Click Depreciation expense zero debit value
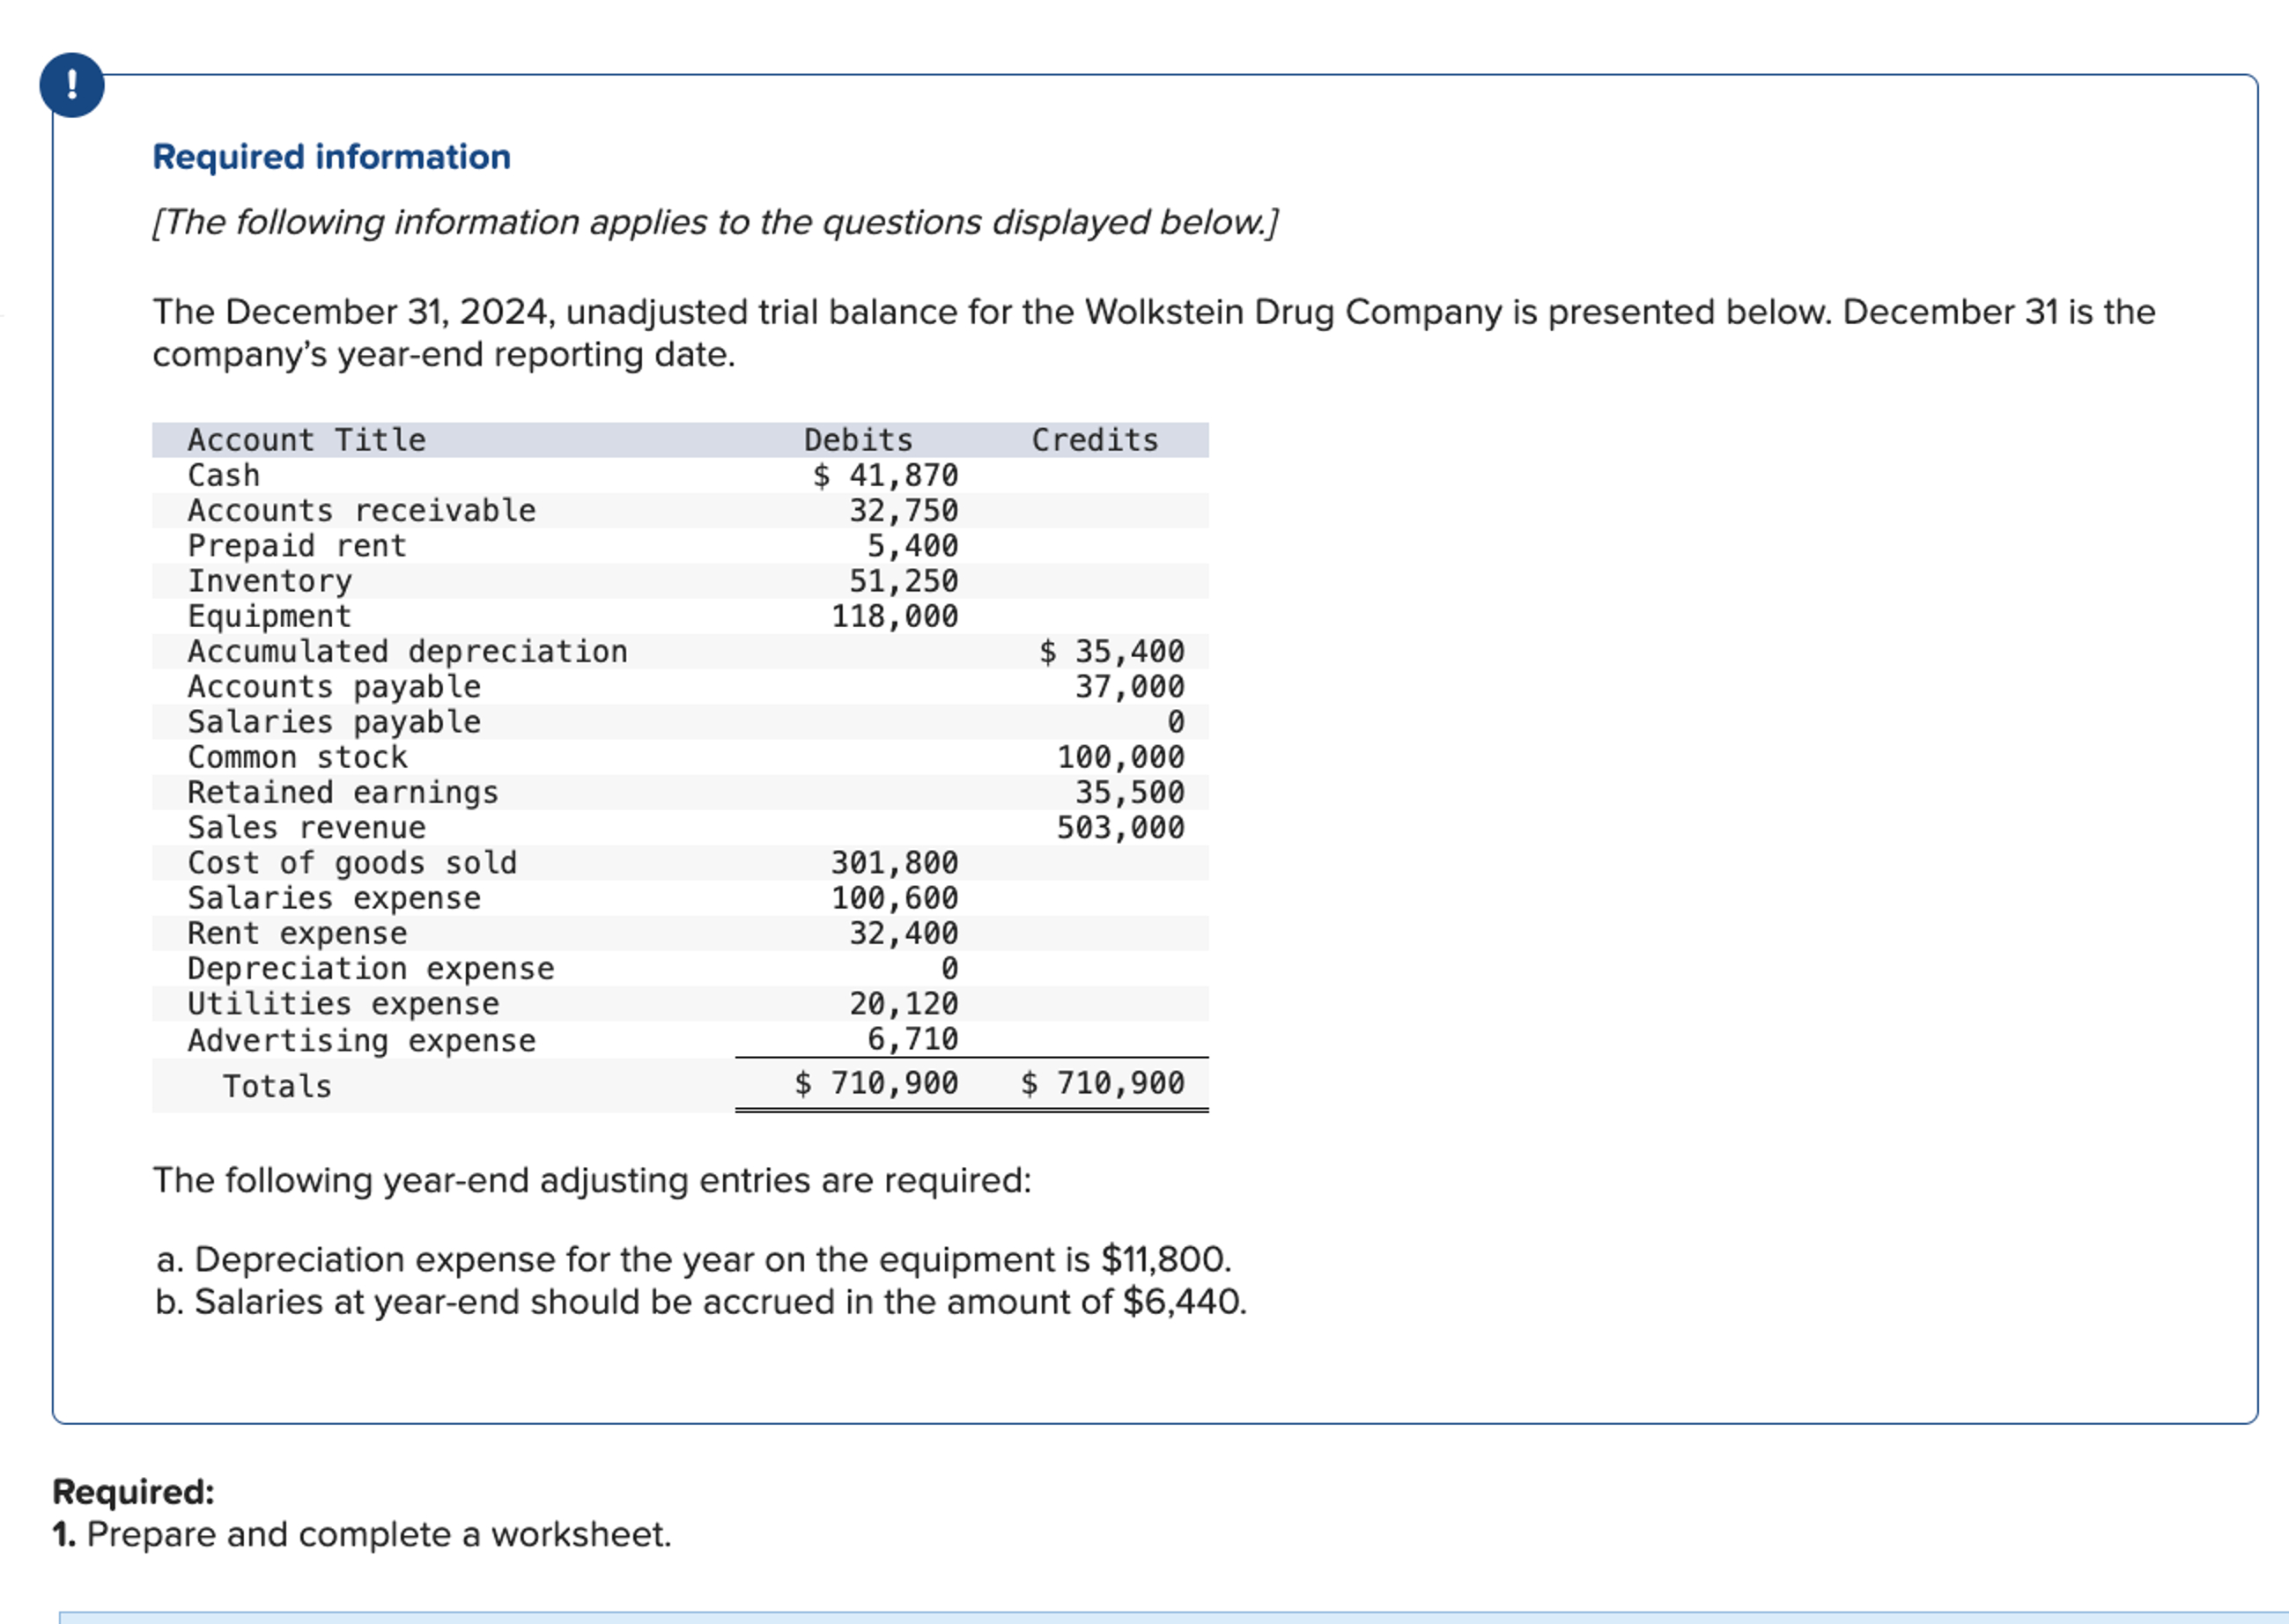The height and width of the screenshot is (1624, 2289). coord(949,969)
